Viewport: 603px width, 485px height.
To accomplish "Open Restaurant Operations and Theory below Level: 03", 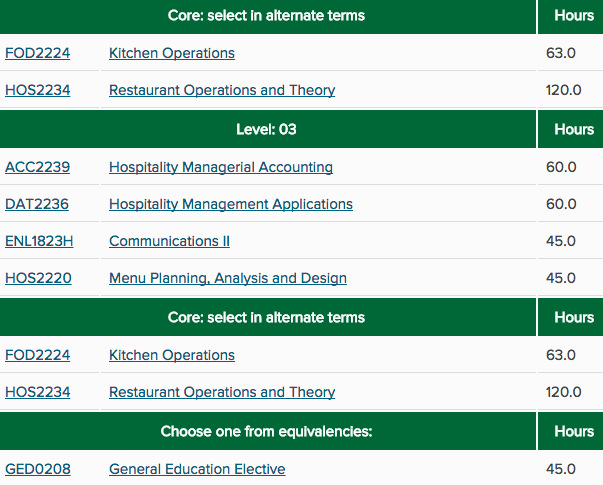I will pos(222,392).
